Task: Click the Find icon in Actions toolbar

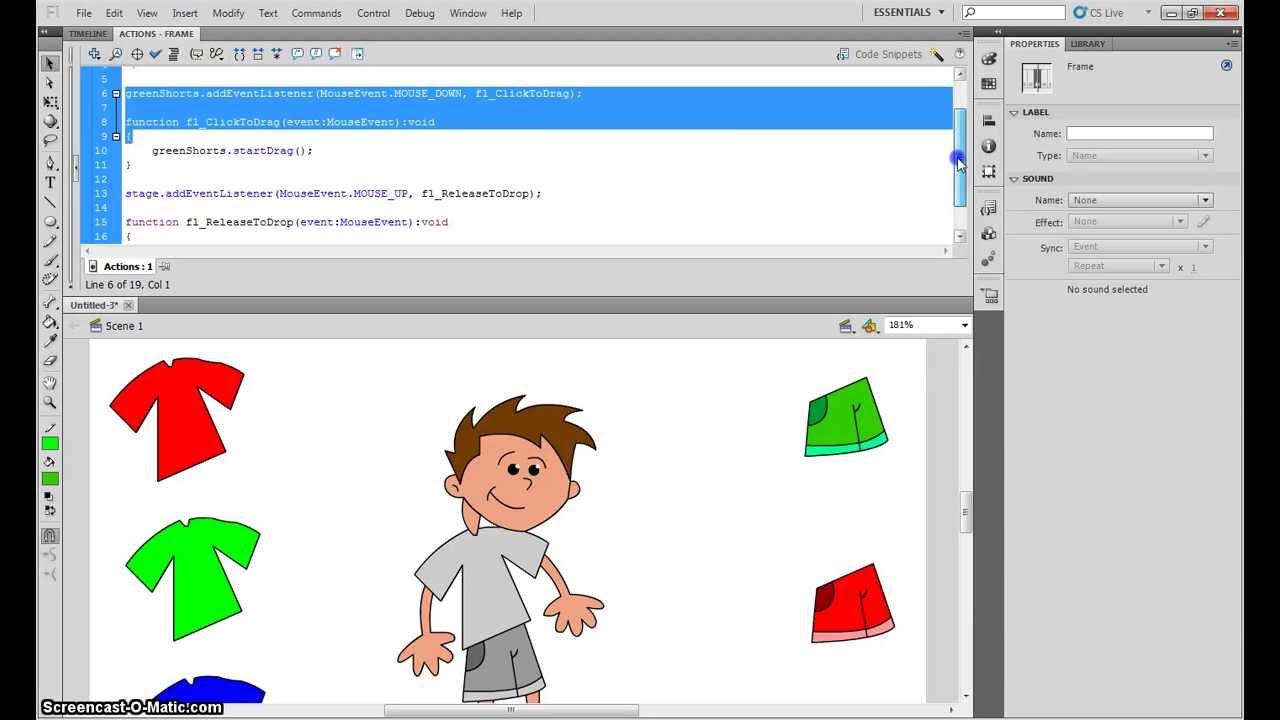Action: click(115, 54)
